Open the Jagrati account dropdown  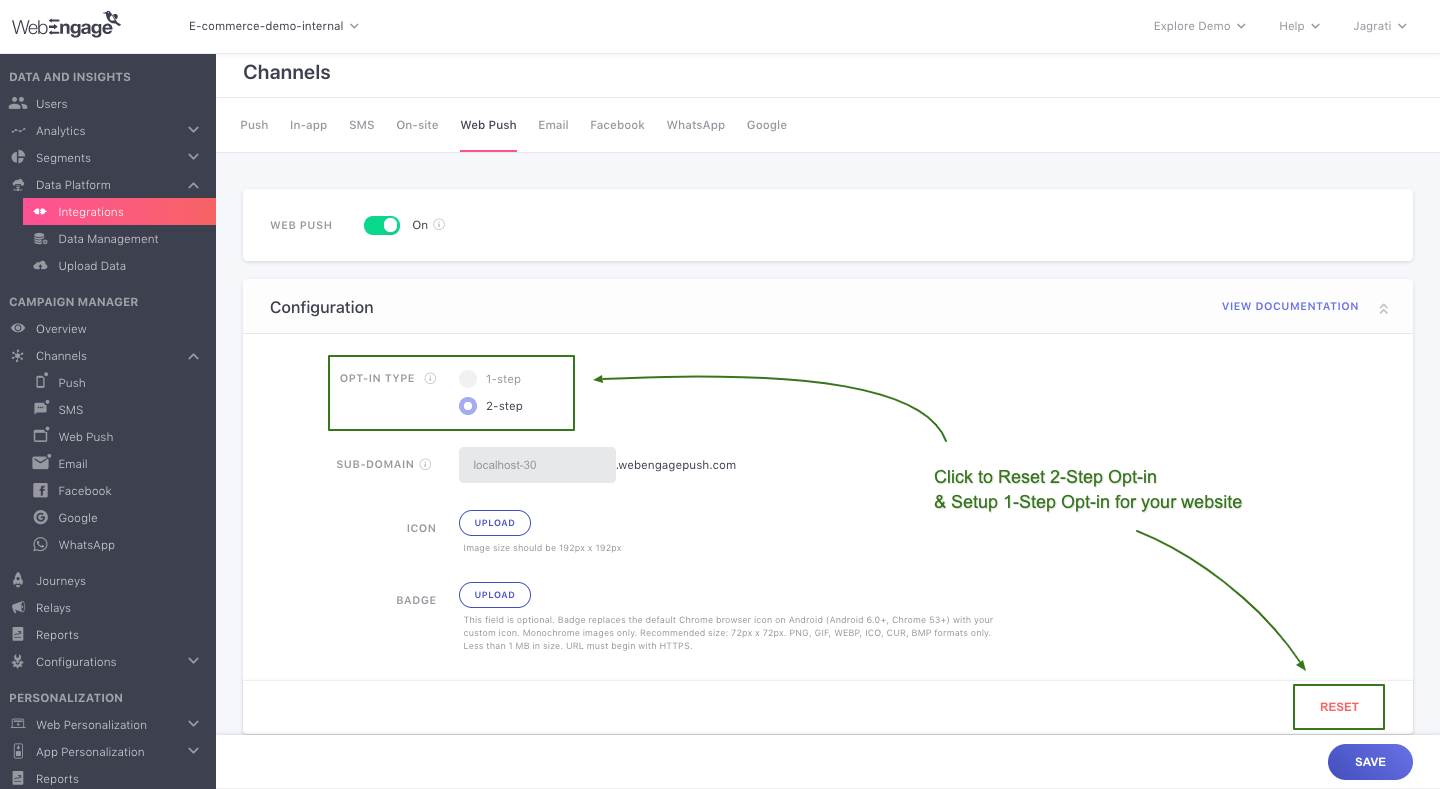point(1380,26)
